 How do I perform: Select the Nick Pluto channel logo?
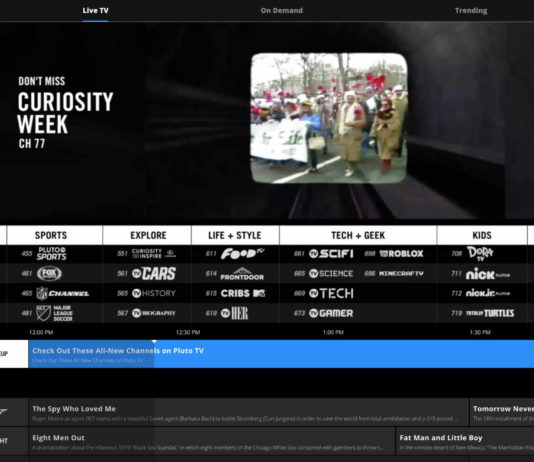pos(488,274)
